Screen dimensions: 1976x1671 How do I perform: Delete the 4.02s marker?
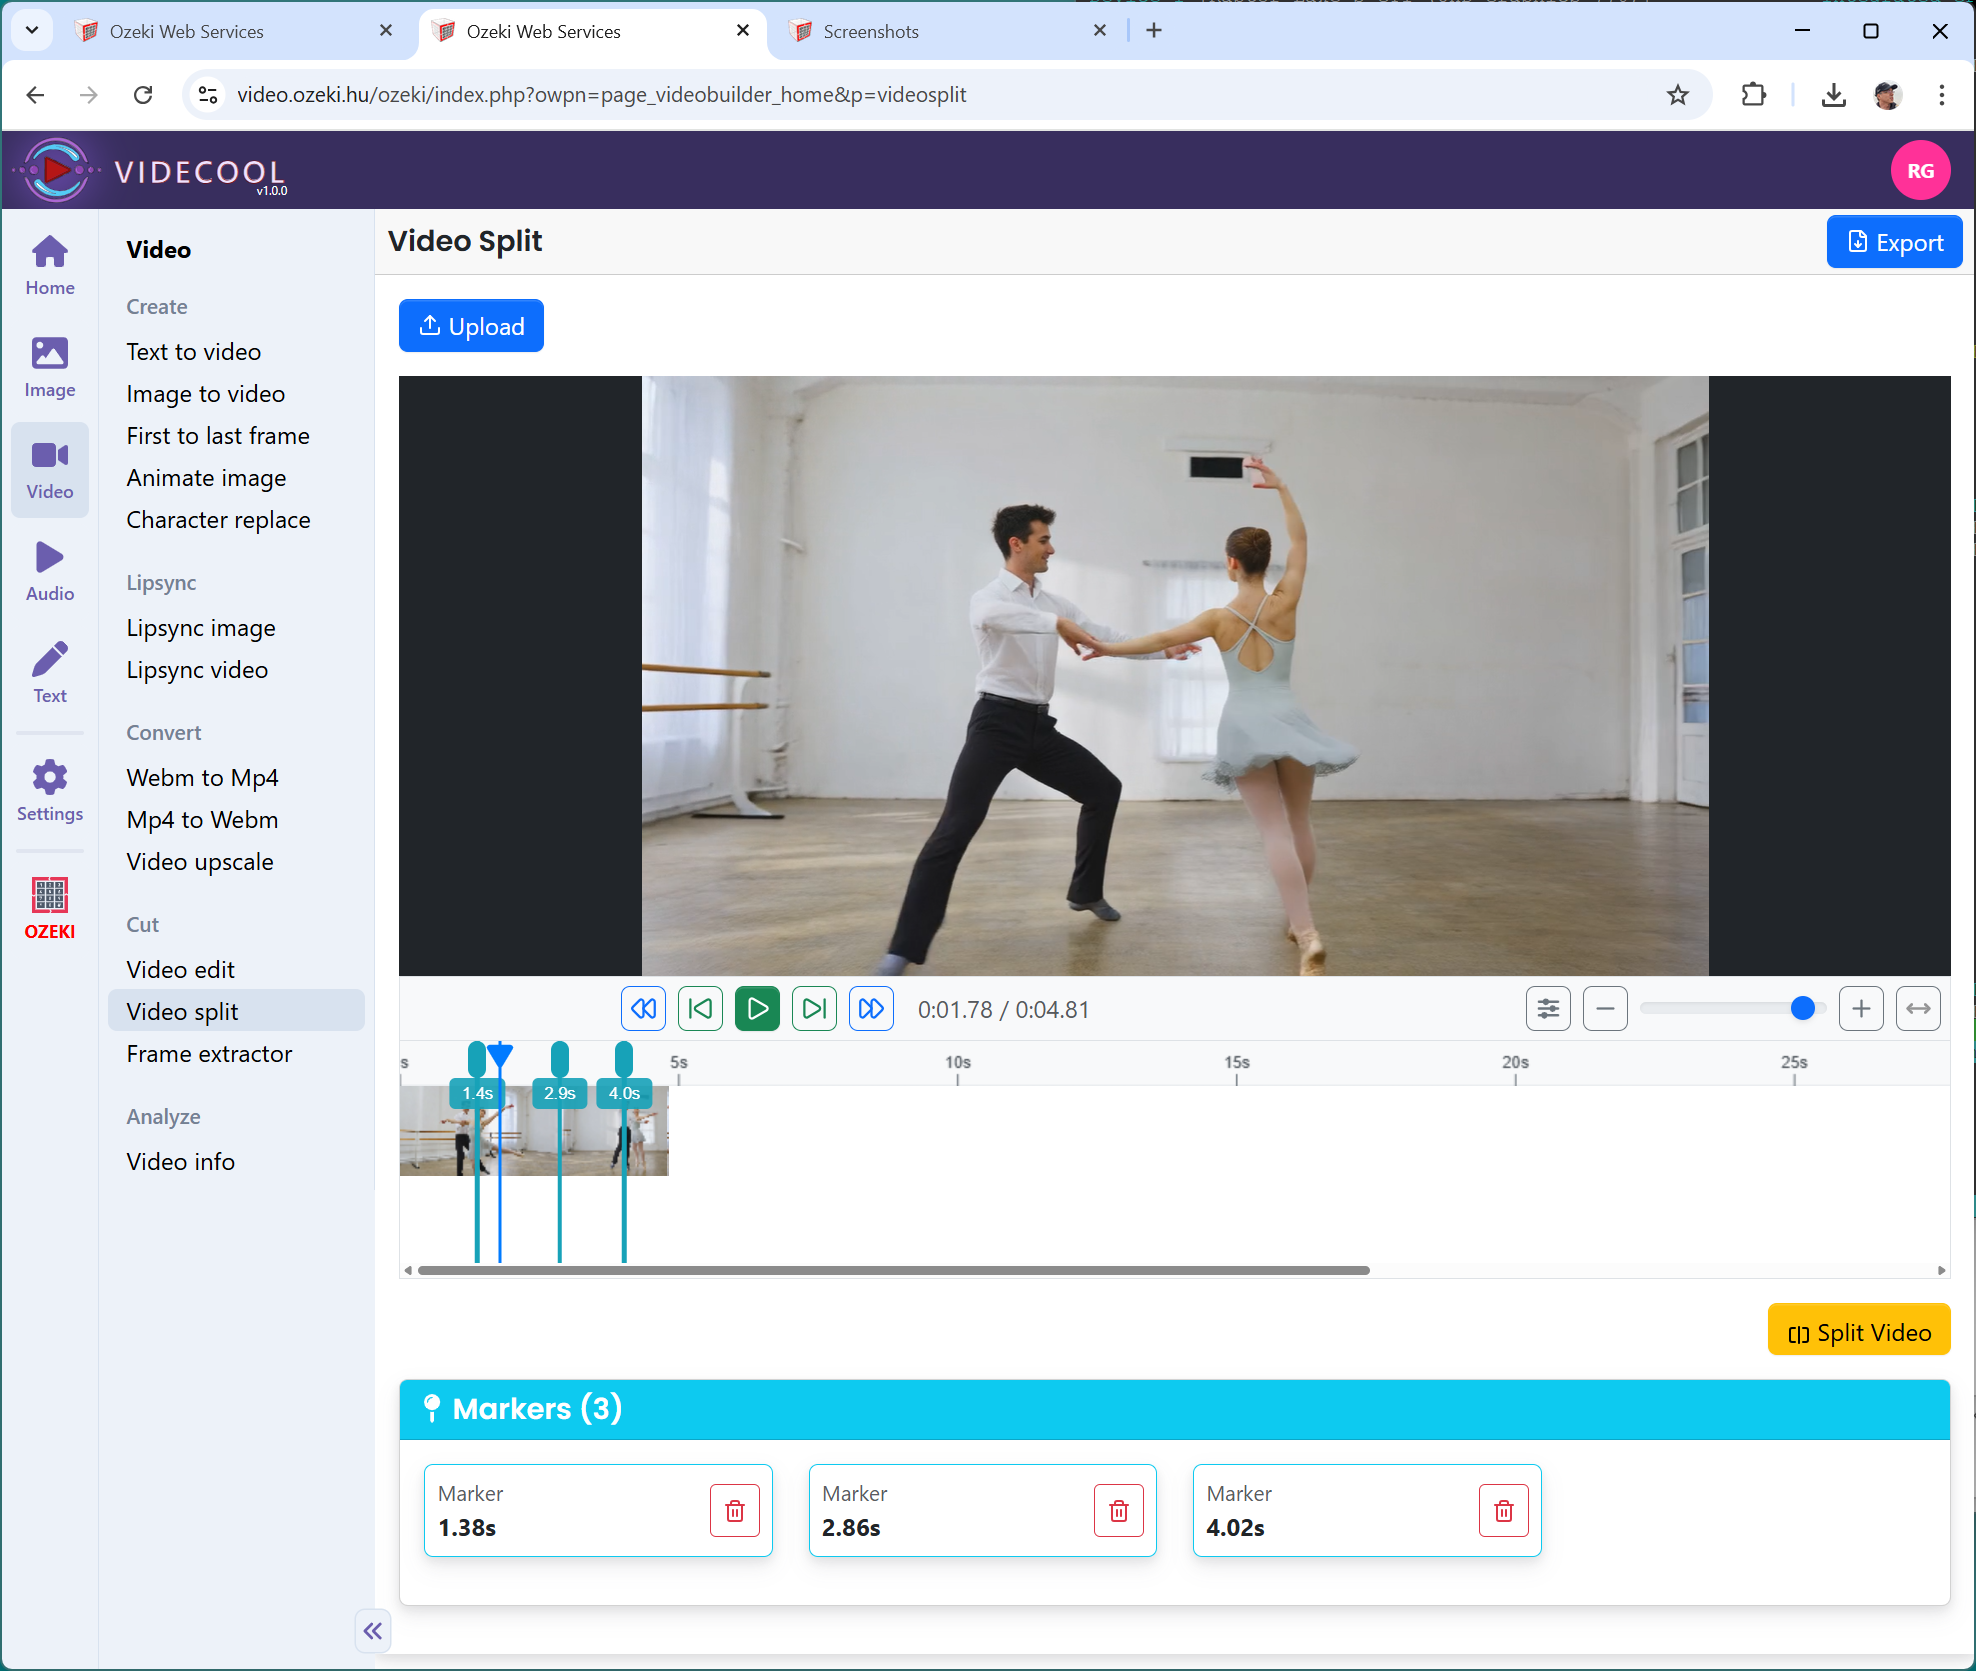(1503, 1510)
